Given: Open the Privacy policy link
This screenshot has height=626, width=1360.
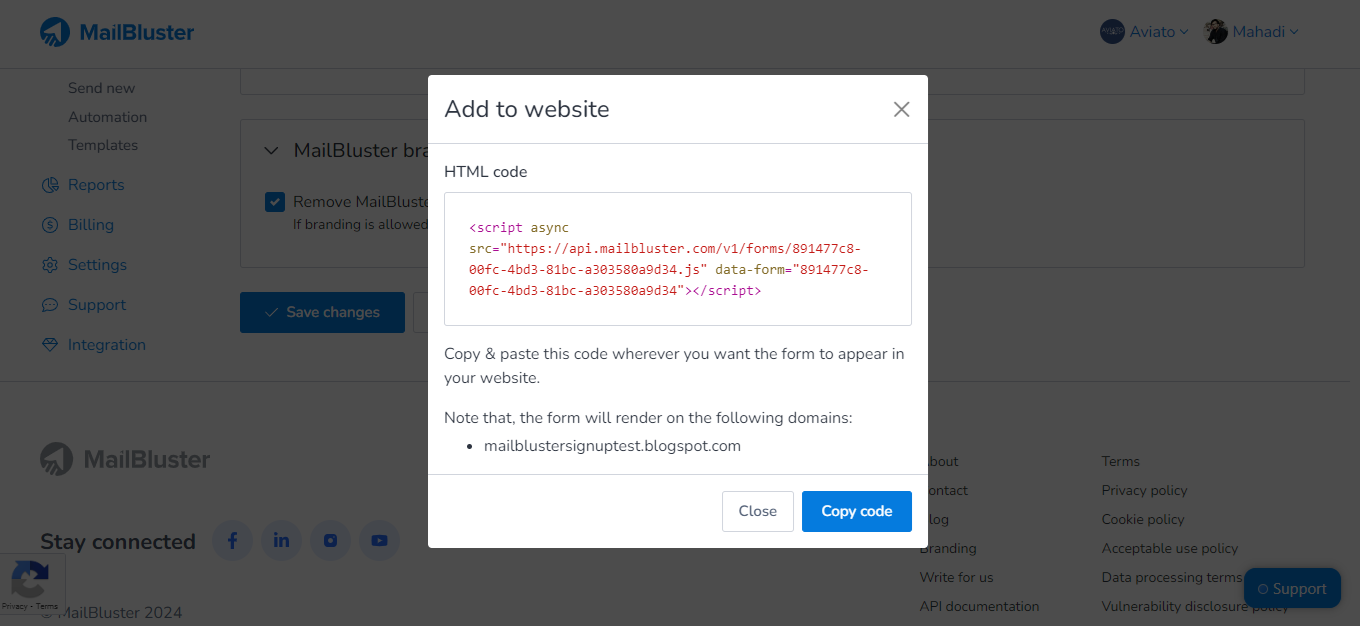Looking at the screenshot, I should click(1144, 490).
